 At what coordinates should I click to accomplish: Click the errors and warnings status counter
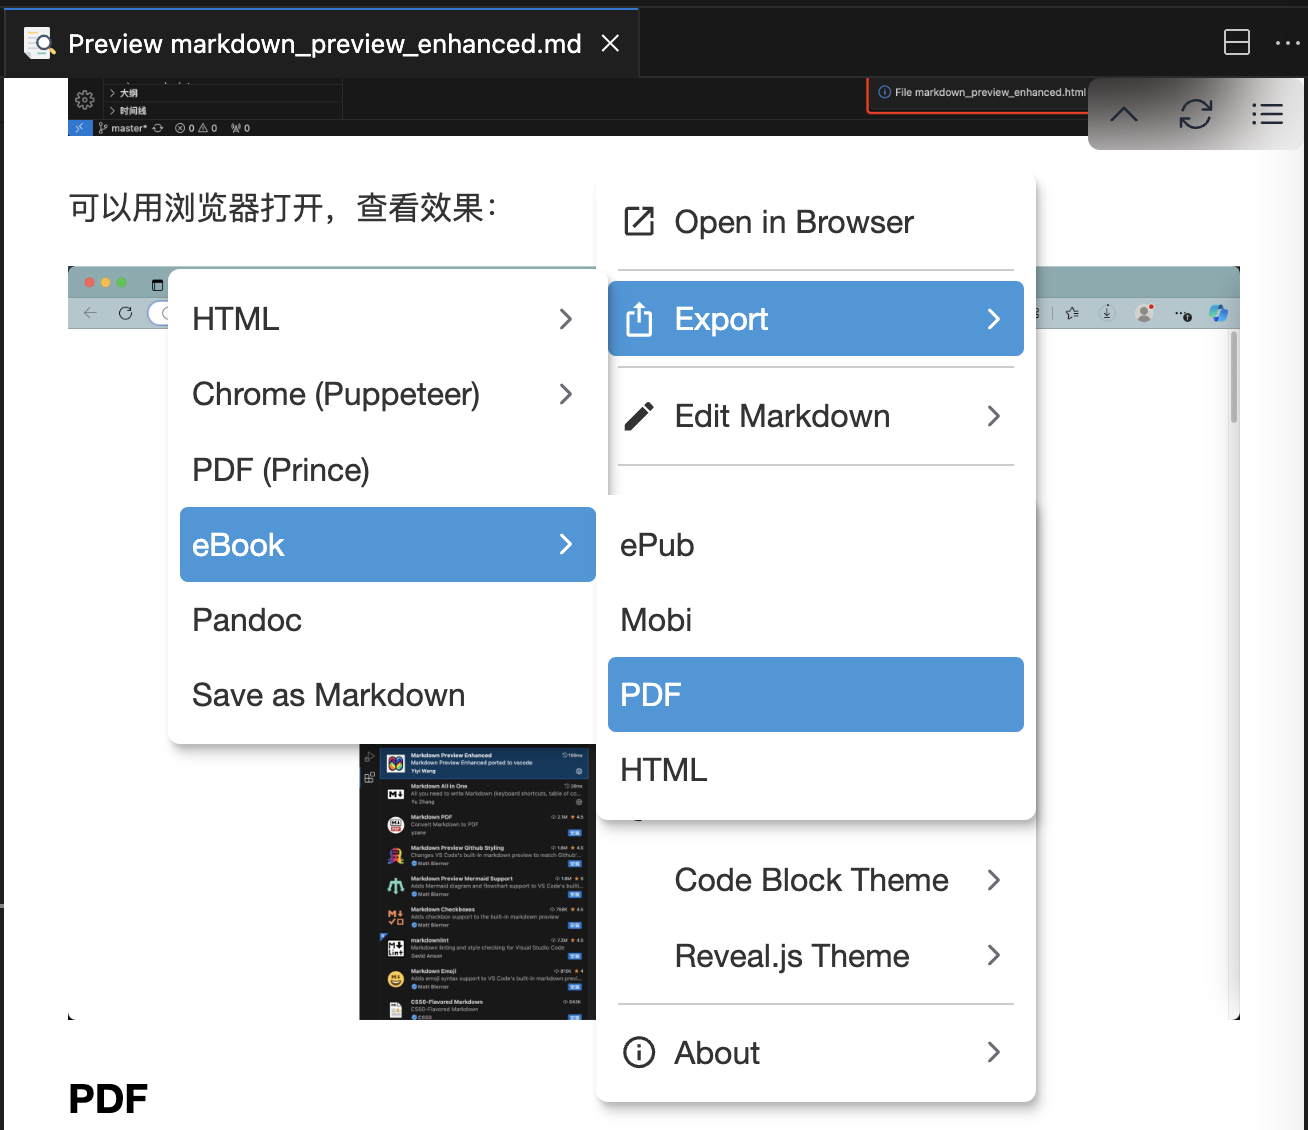(196, 128)
